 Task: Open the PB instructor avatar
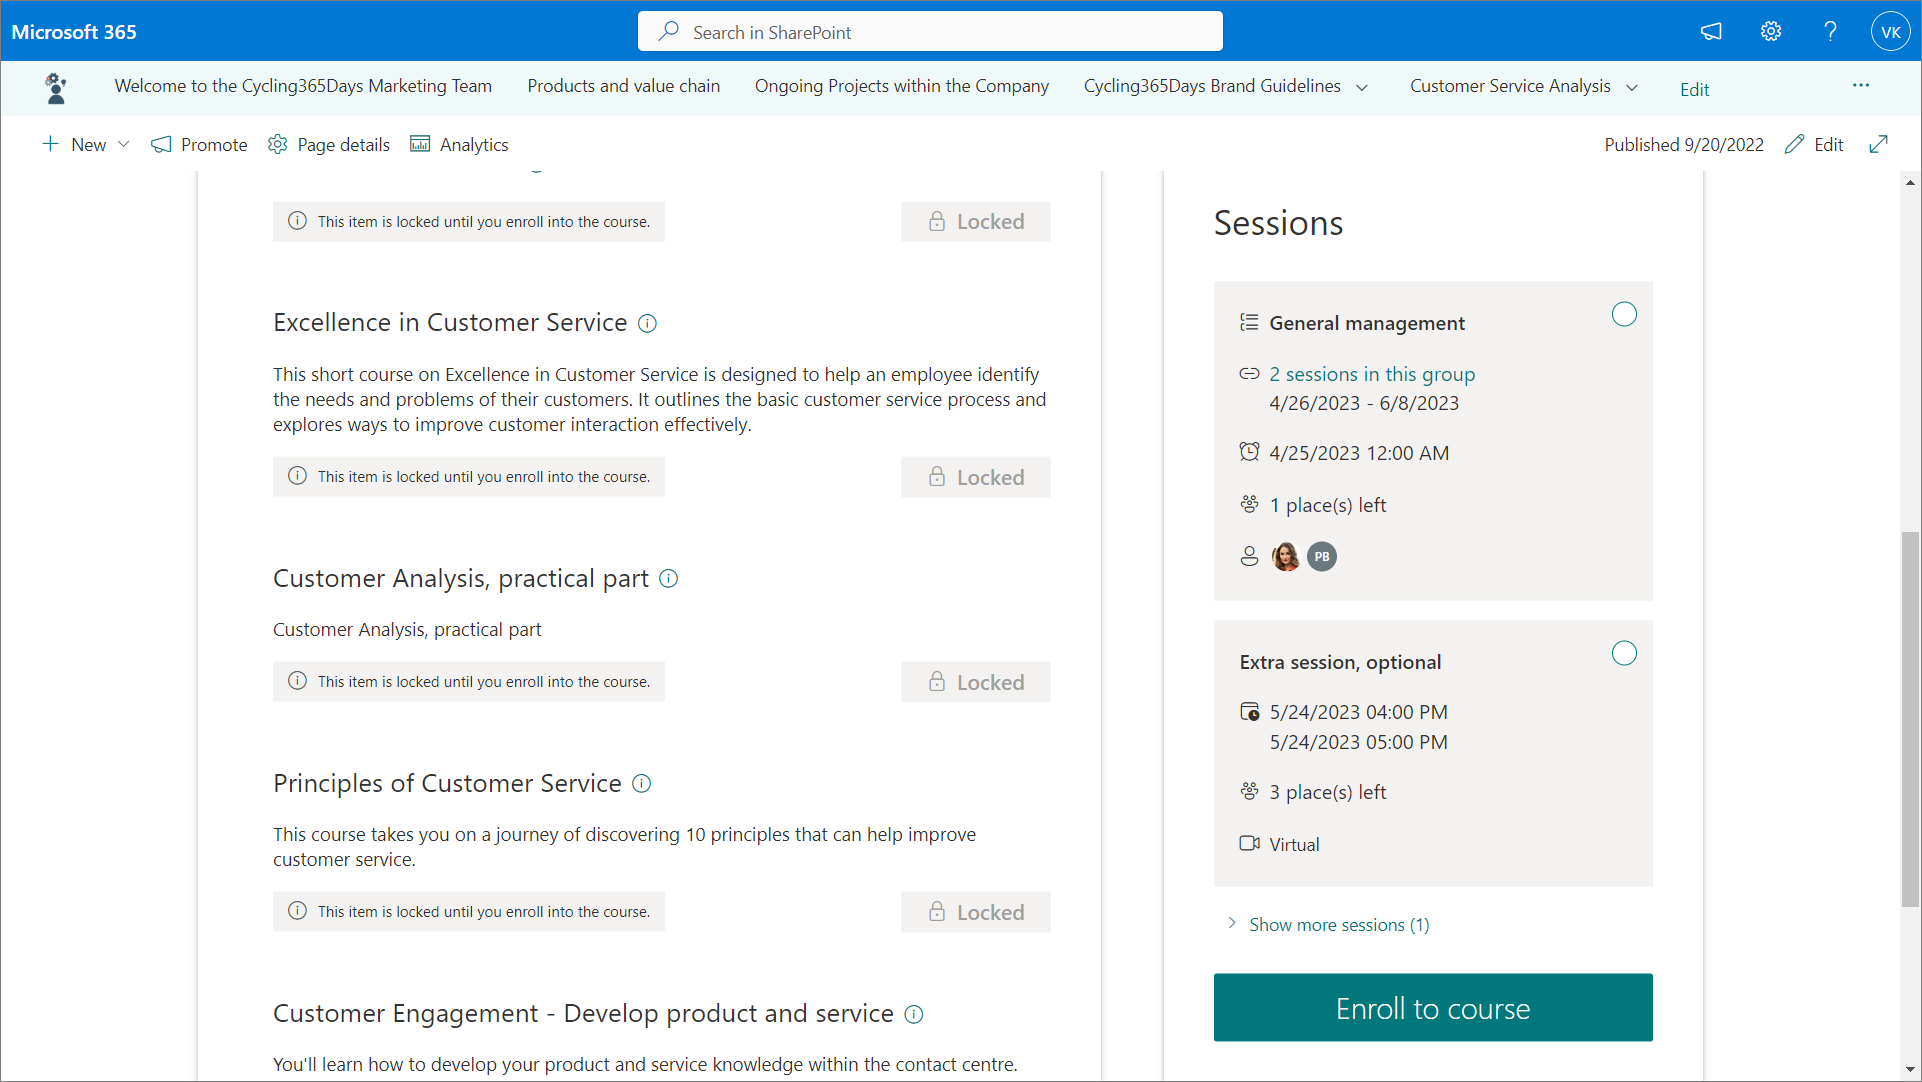click(x=1321, y=557)
